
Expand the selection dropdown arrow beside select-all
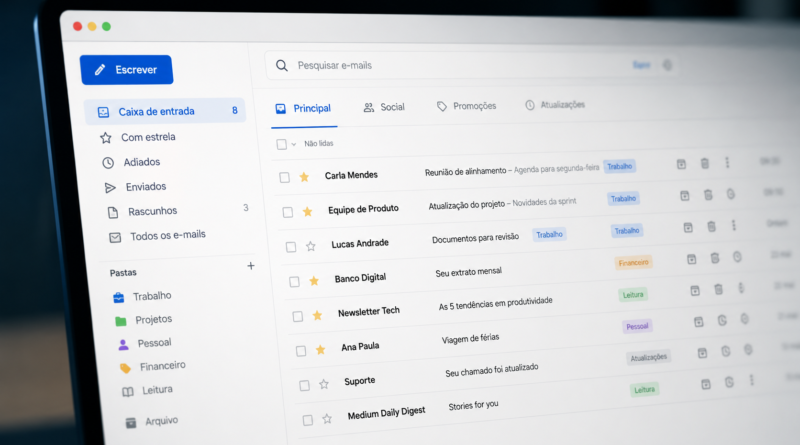294,144
